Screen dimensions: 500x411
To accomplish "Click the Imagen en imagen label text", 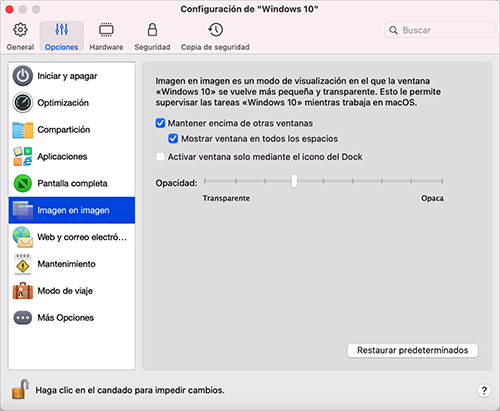I will pos(73,210).
